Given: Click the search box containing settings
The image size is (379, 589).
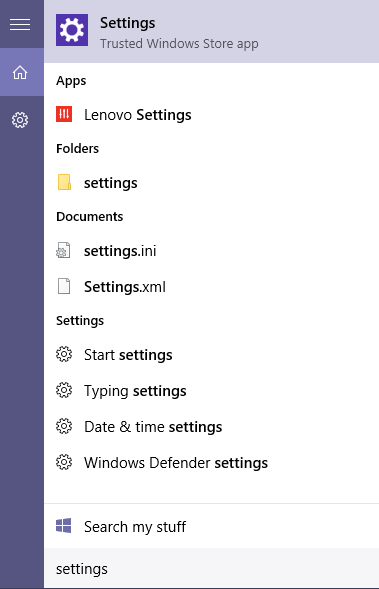Looking at the screenshot, I should click(x=211, y=569).
